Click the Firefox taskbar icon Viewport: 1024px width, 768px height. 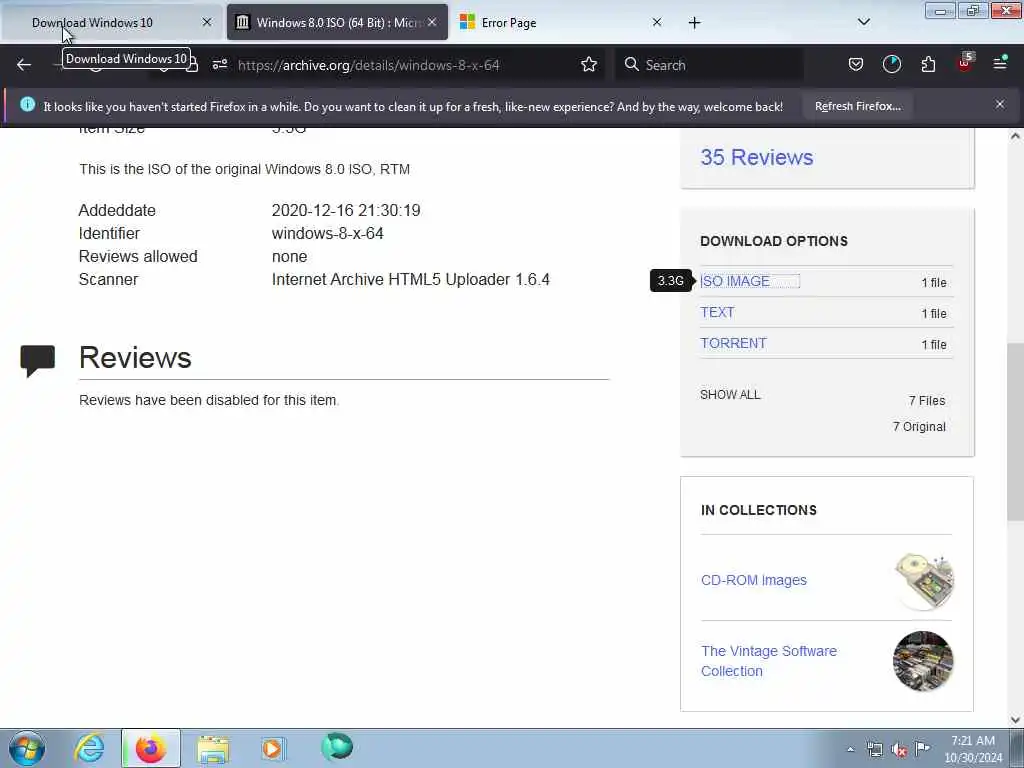point(150,748)
